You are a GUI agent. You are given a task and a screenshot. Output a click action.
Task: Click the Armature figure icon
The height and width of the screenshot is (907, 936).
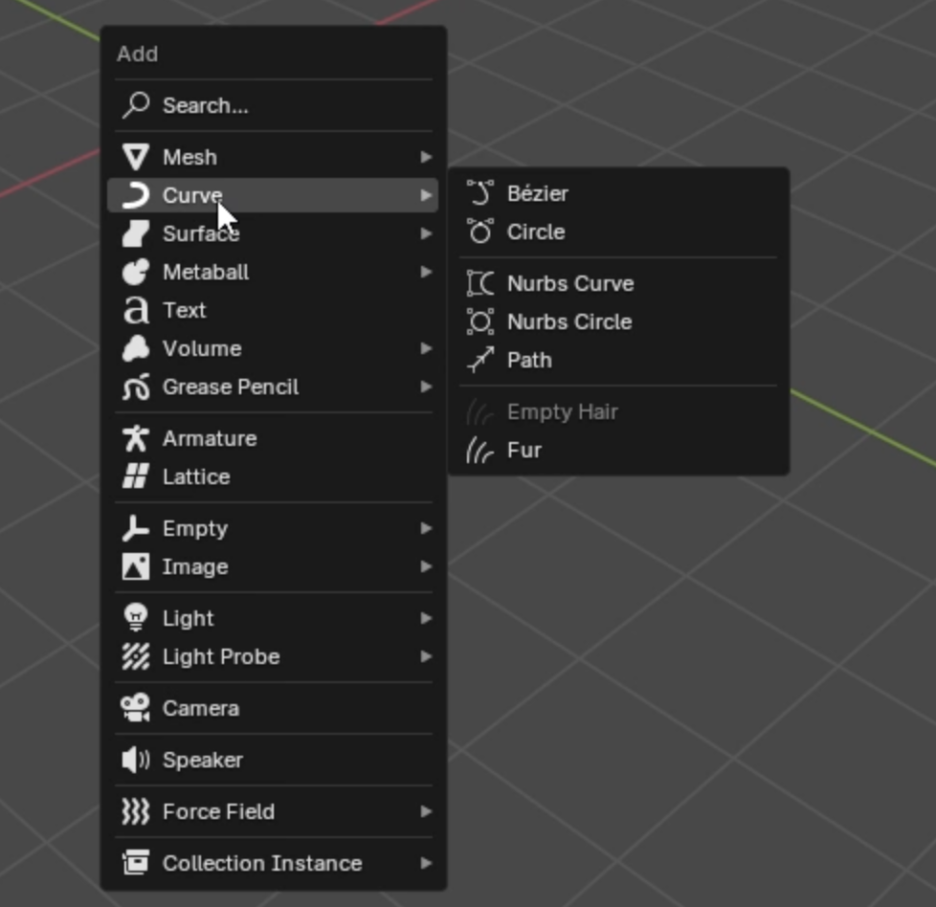[x=136, y=439]
